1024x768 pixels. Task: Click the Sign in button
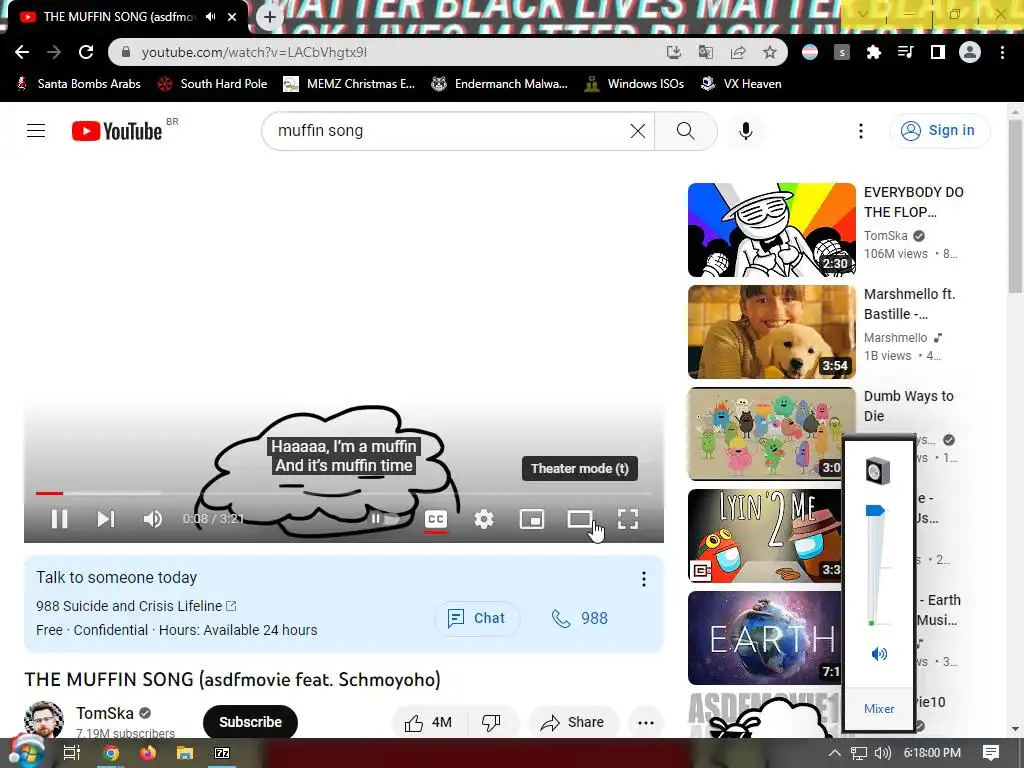tap(939, 131)
